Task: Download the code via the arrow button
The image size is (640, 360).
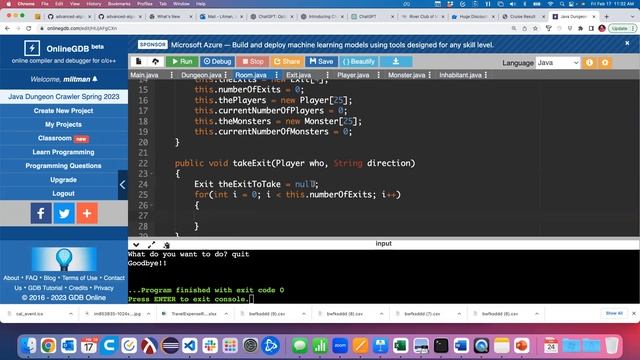Action: (396, 62)
